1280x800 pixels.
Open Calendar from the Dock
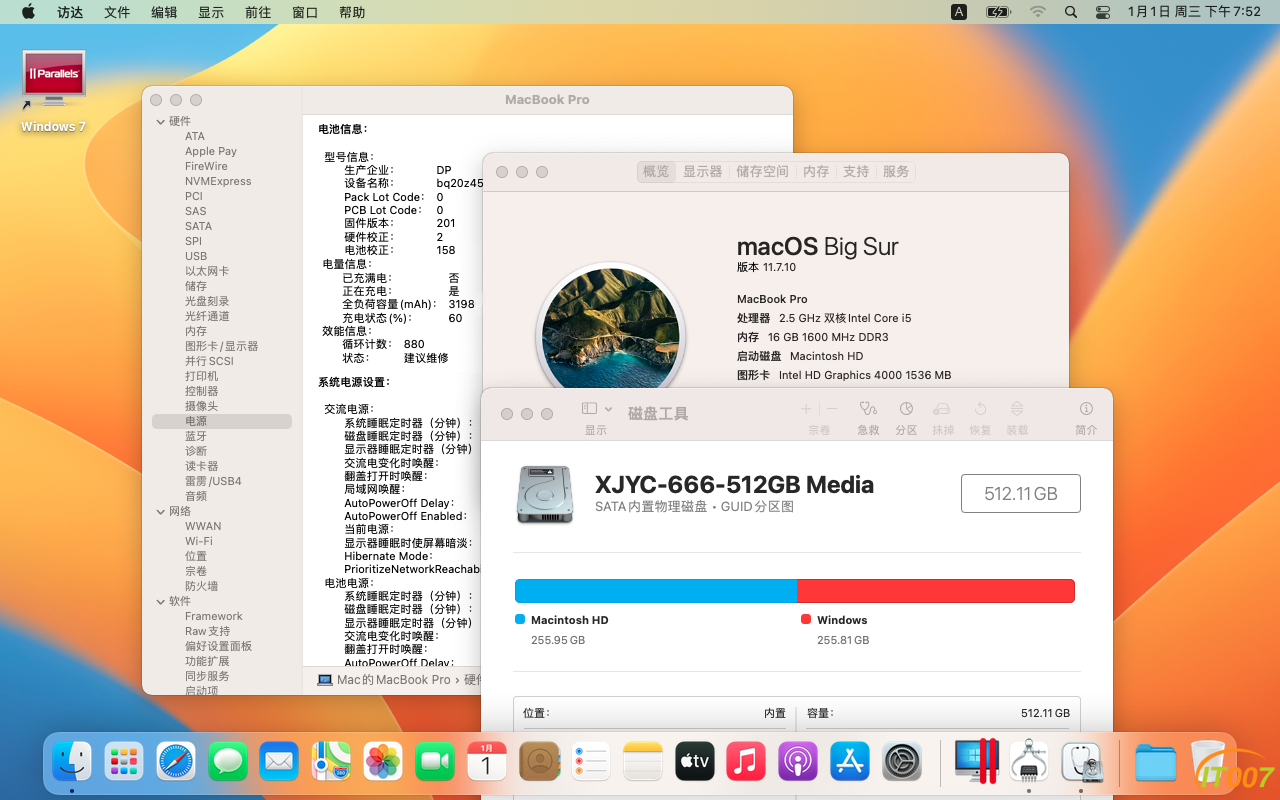pyautogui.click(x=487, y=762)
